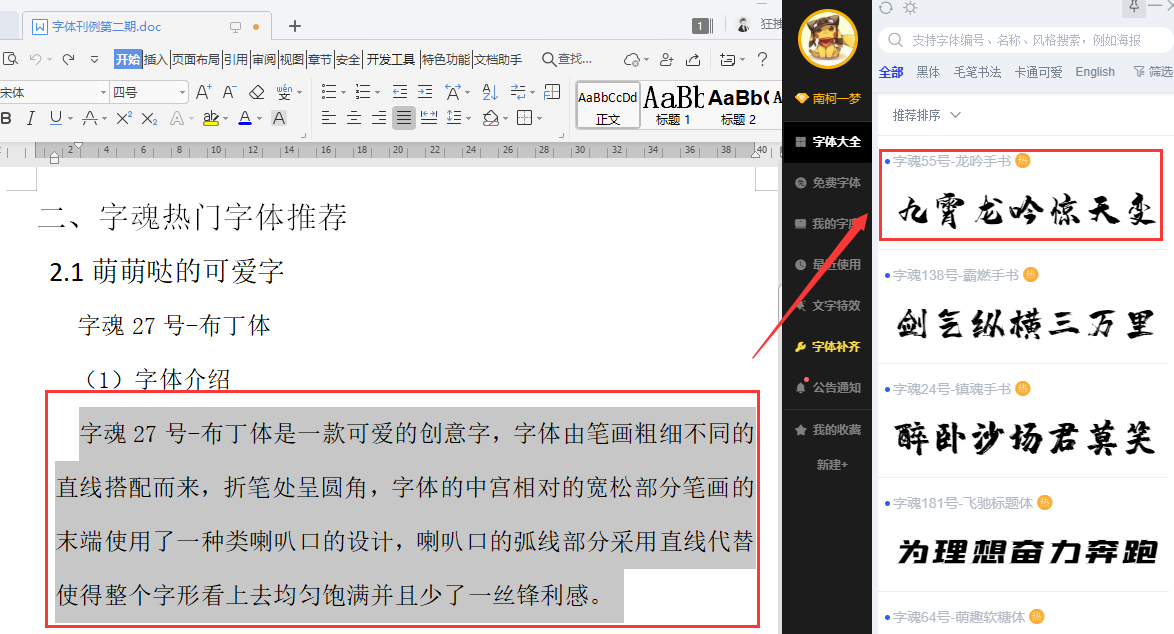Viewport: 1174px width, 634px height.
Task: Open a new document tab with plus
Action: coord(295,26)
